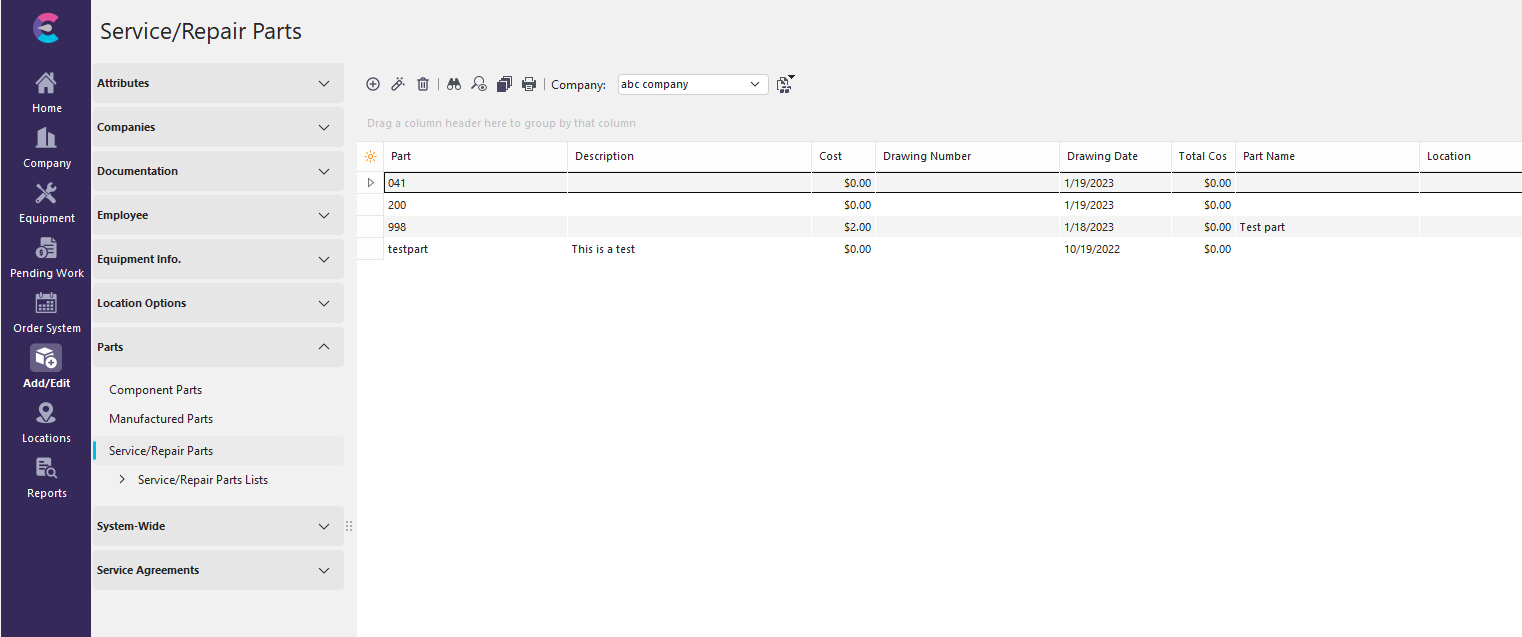Click the trash delete icon
This screenshot has width=1522, height=637.
point(423,85)
